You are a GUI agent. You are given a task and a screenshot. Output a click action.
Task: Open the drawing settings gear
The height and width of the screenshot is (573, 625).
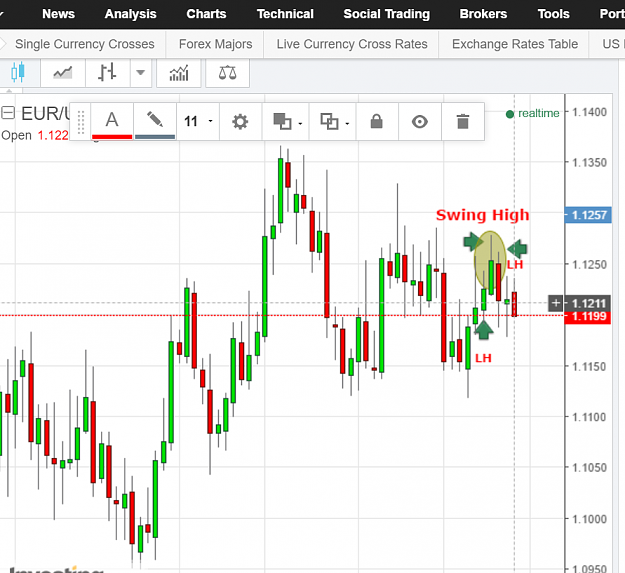click(240, 121)
